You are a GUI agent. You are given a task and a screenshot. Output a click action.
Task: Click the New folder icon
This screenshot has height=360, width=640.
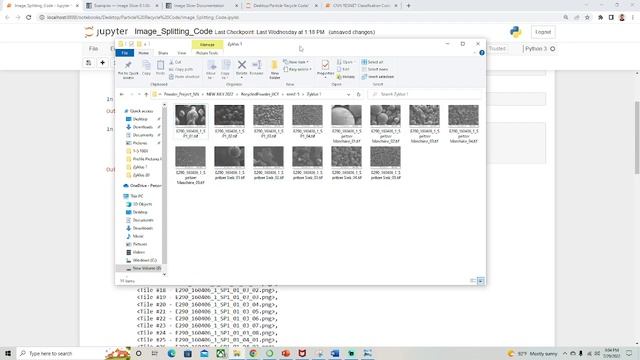point(274,65)
